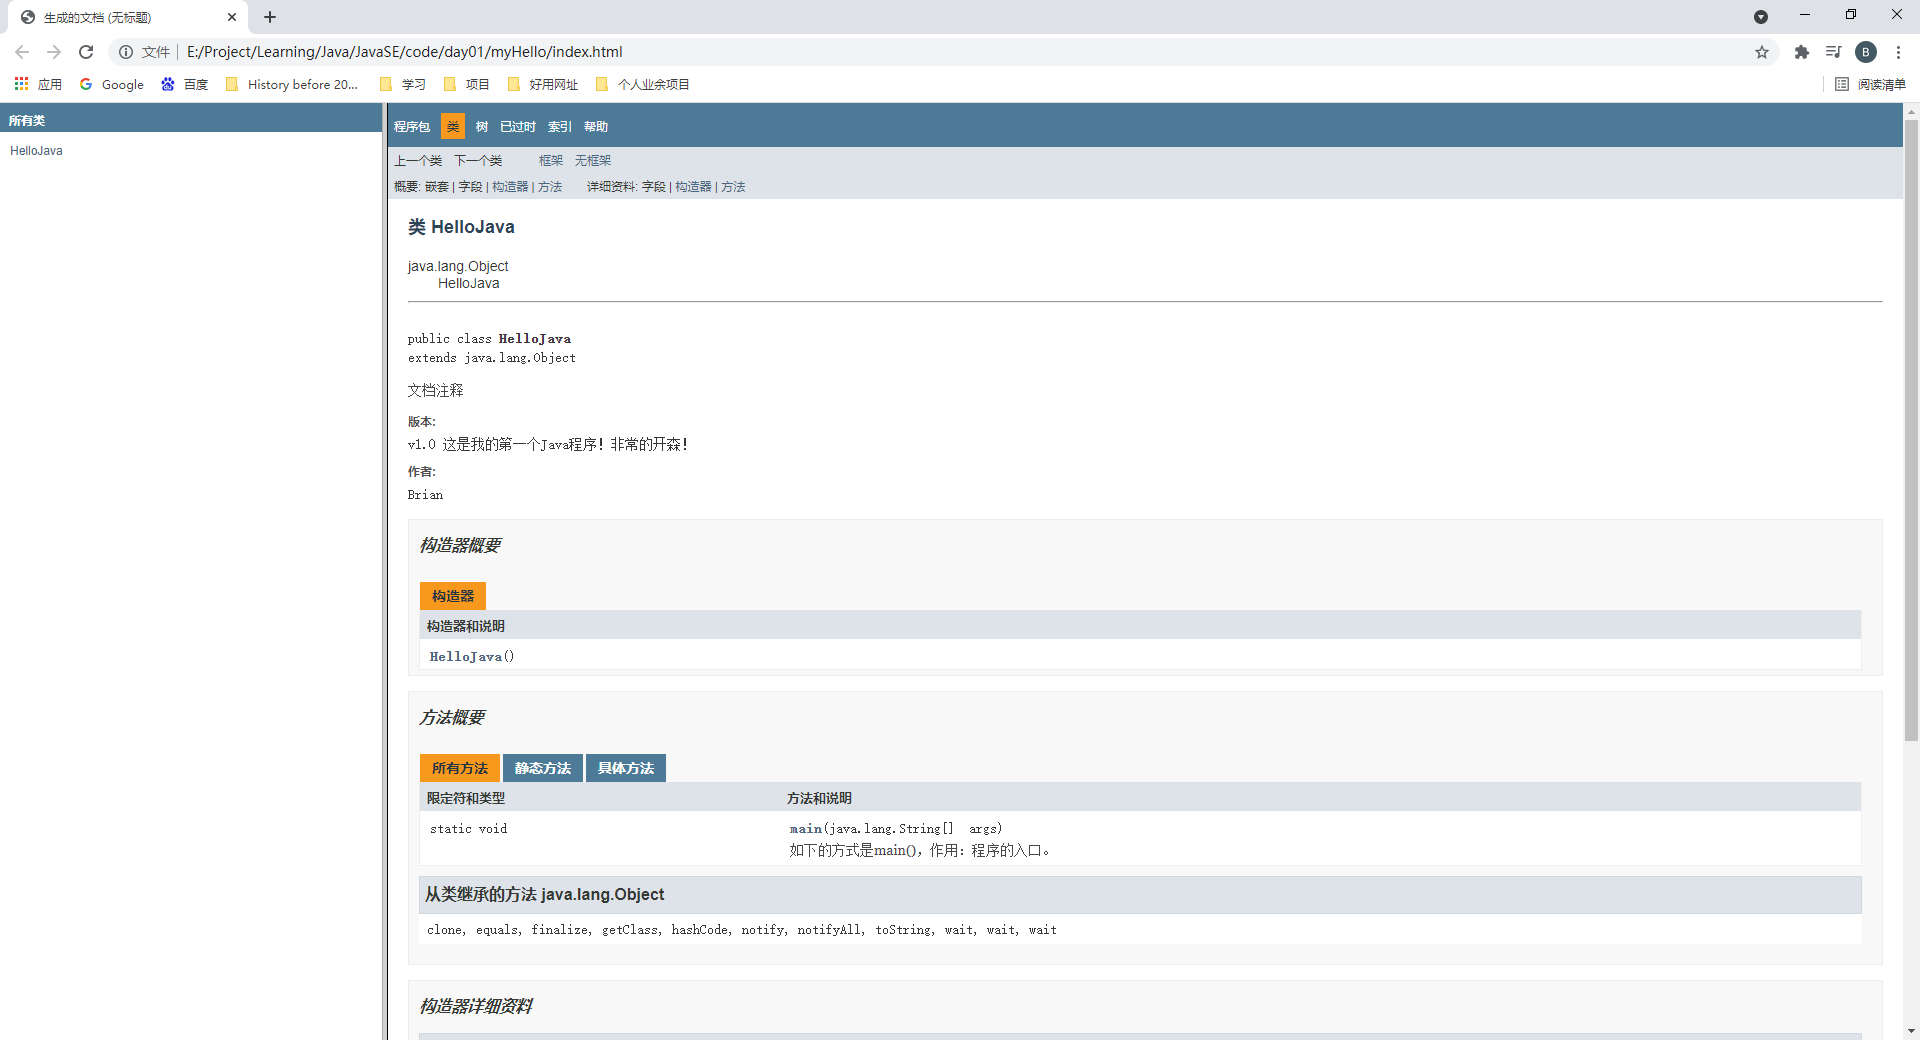Open the Chrome profile avatar B
Image resolution: width=1920 pixels, height=1040 pixels.
[1866, 52]
